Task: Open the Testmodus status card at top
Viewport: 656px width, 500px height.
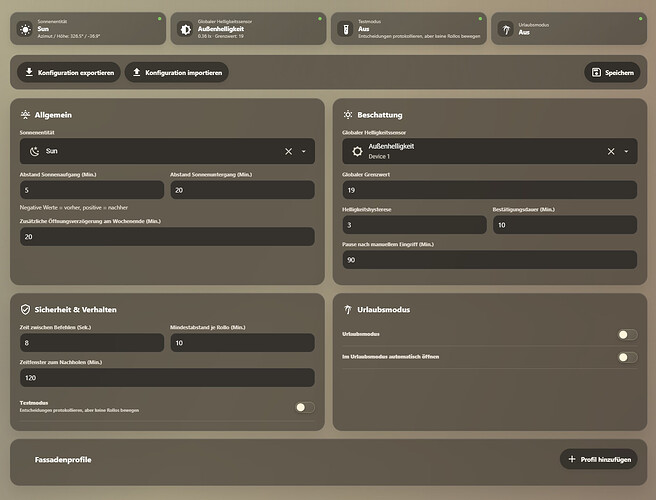Action: [409, 28]
